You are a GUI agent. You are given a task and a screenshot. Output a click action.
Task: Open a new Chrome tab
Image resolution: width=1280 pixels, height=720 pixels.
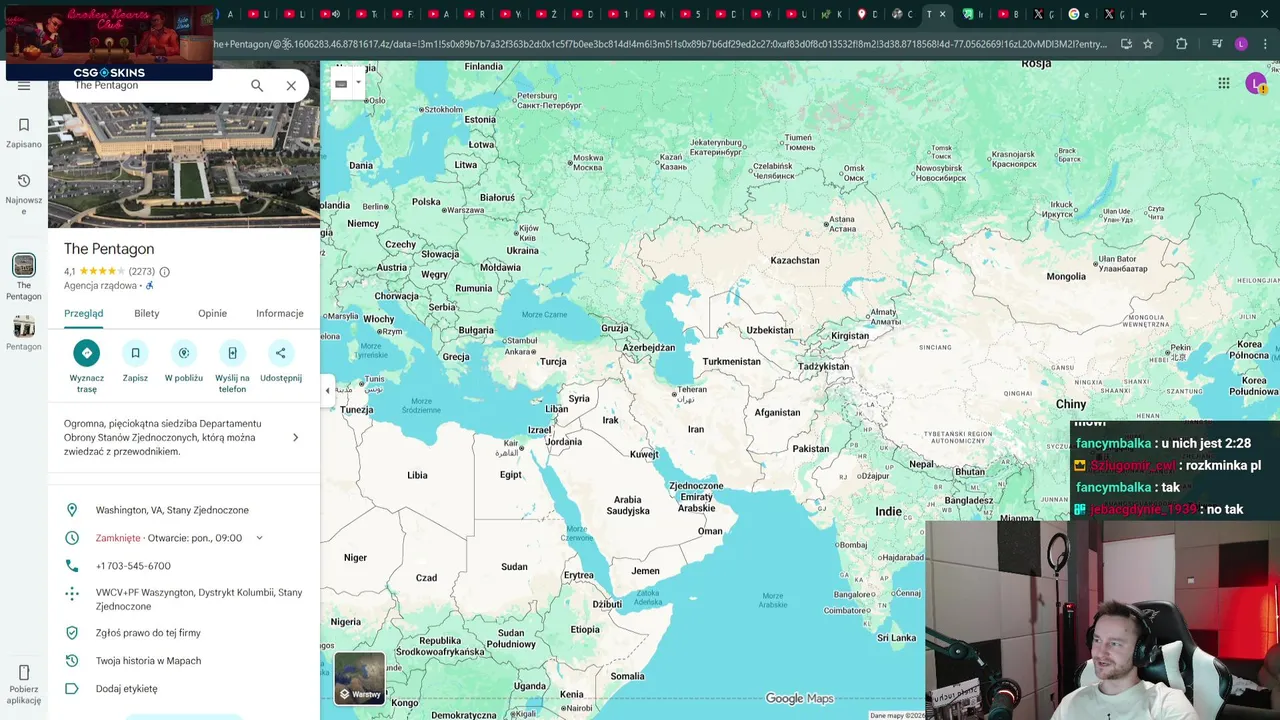1143,14
